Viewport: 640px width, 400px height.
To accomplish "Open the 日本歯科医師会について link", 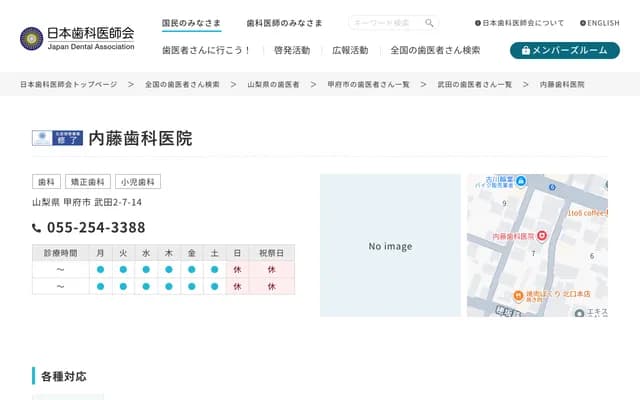I will pos(520,23).
